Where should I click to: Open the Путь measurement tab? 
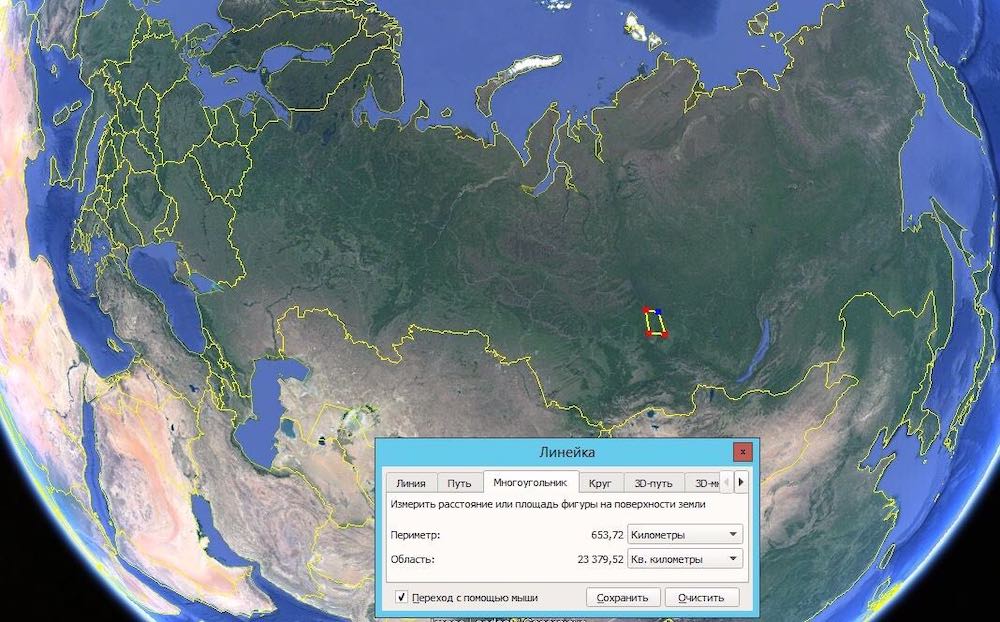459,483
